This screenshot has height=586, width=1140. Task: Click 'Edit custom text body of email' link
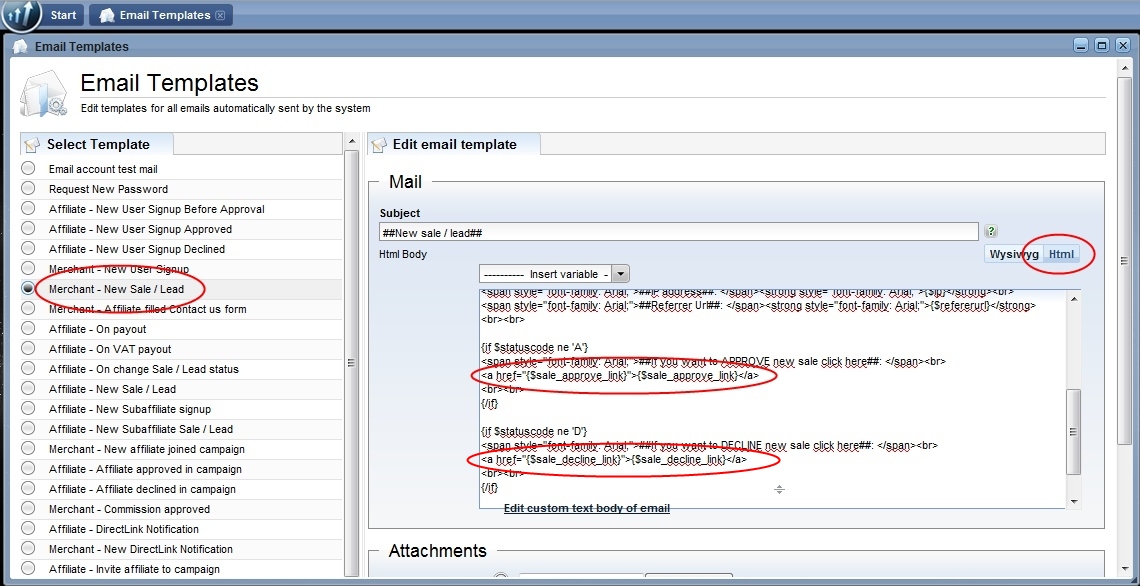[586, 508]
